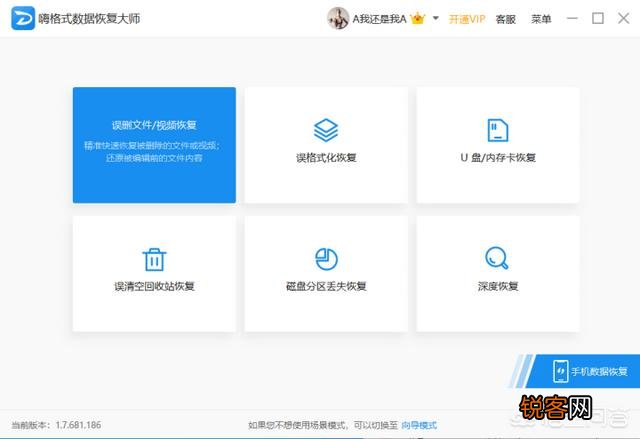Switch to 向导模式 via link

tap(419, 426)
